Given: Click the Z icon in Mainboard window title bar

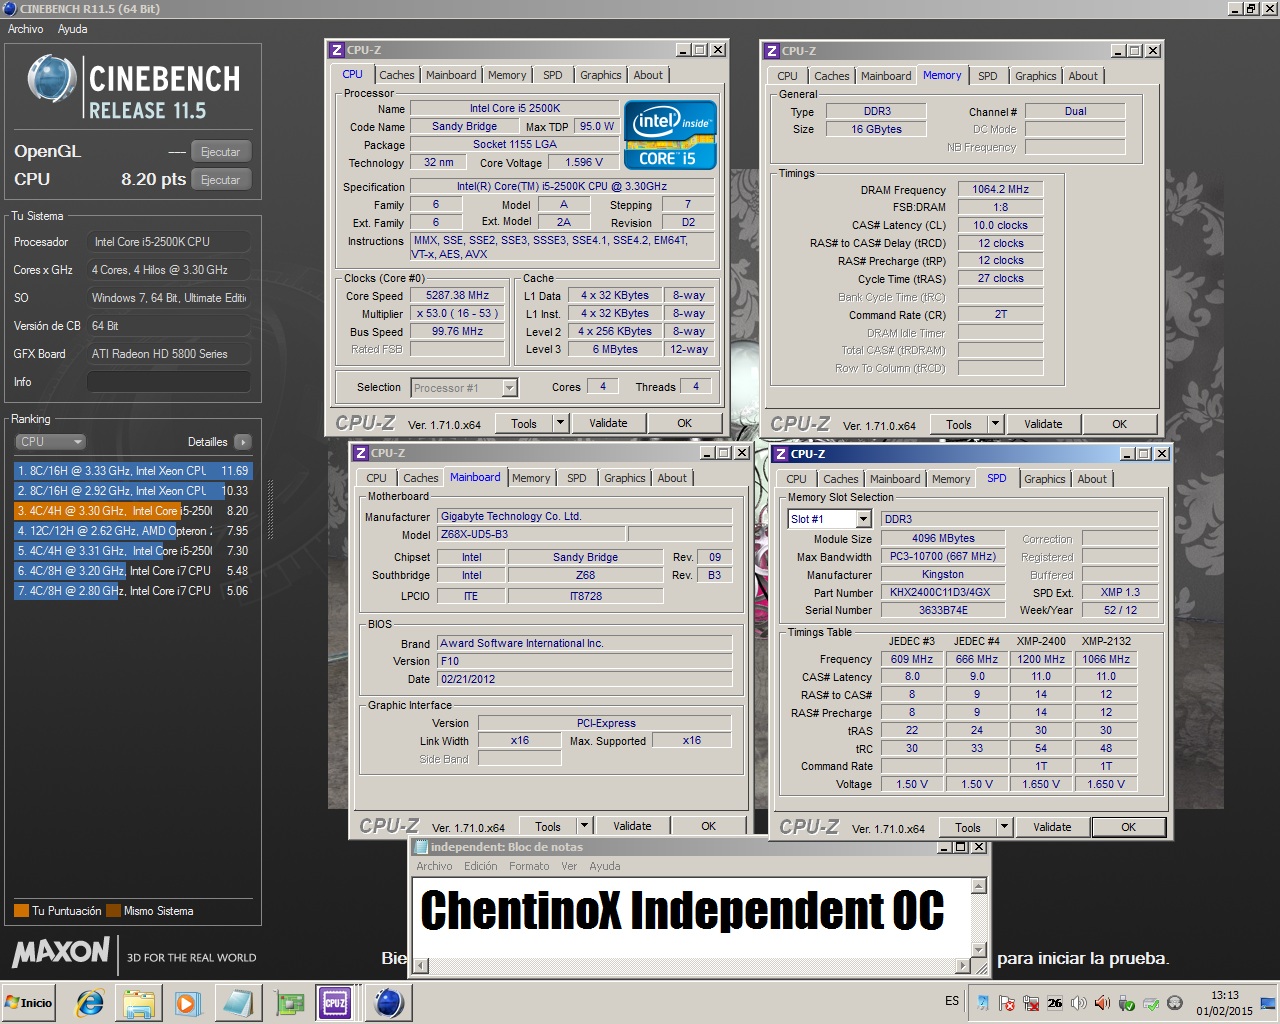Looking at the screenshot, I should coord(361,453).
